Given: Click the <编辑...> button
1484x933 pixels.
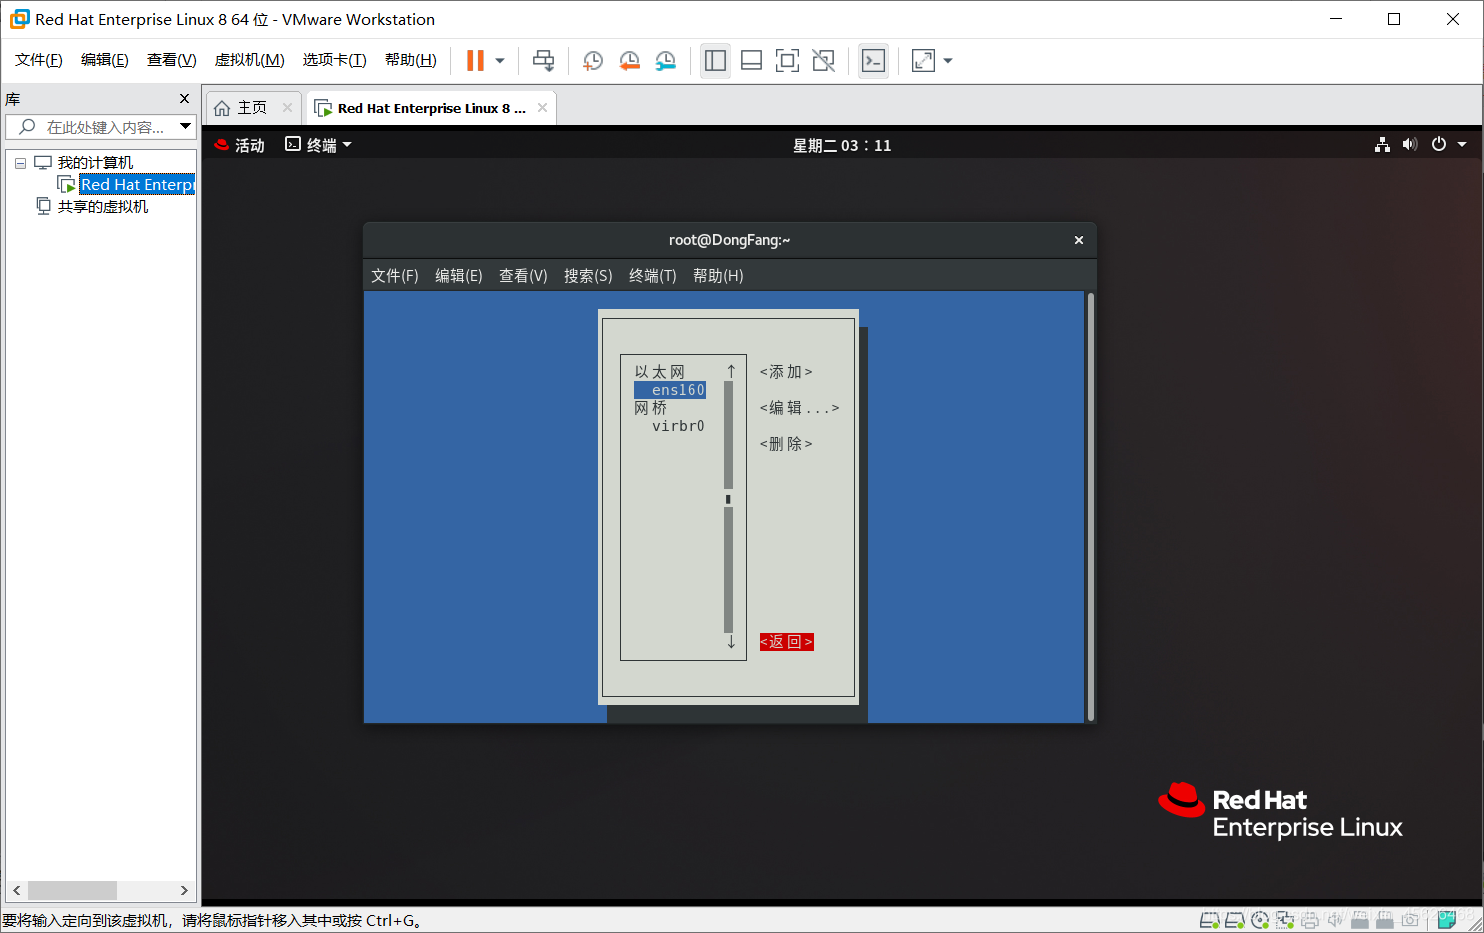Looking at the screenshot, I should (799, 408).
